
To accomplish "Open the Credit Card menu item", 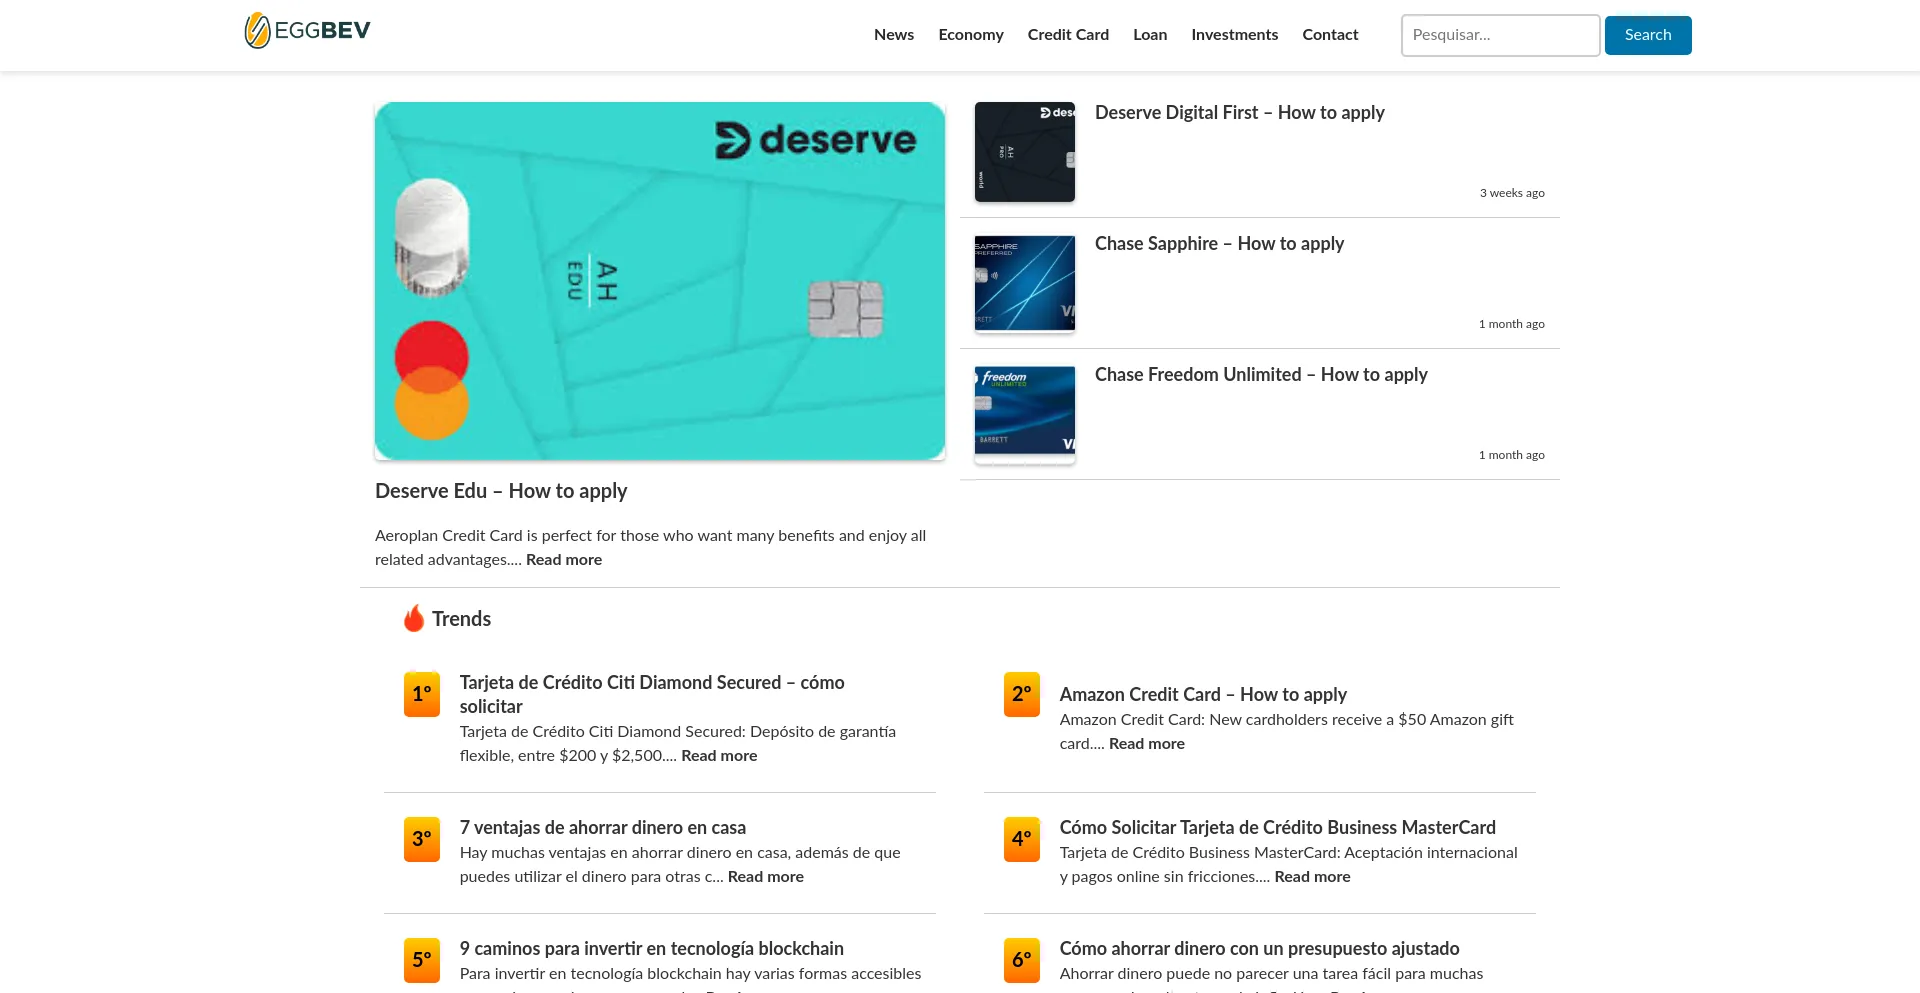I will [1068, 35].
